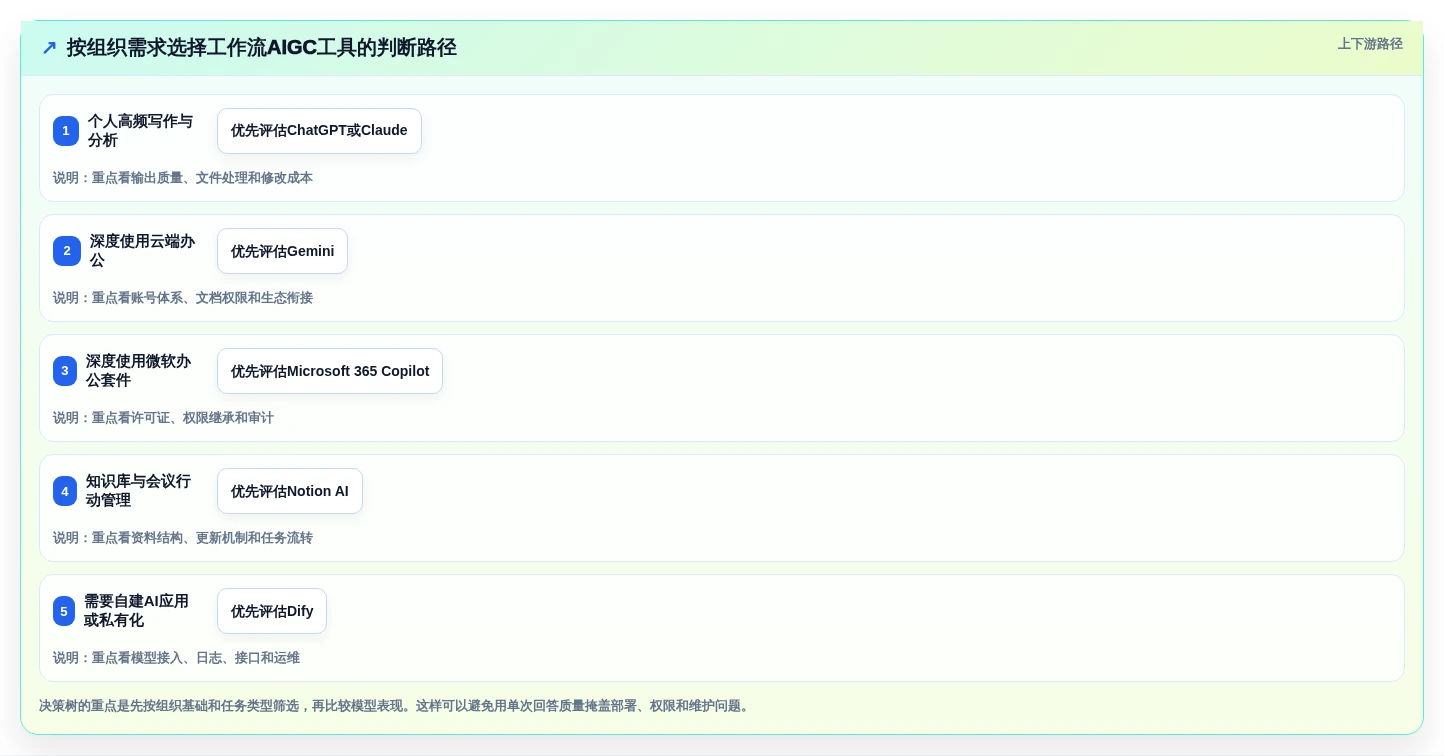
Task: Click step number 3 badge
Action: click(65, 371)
